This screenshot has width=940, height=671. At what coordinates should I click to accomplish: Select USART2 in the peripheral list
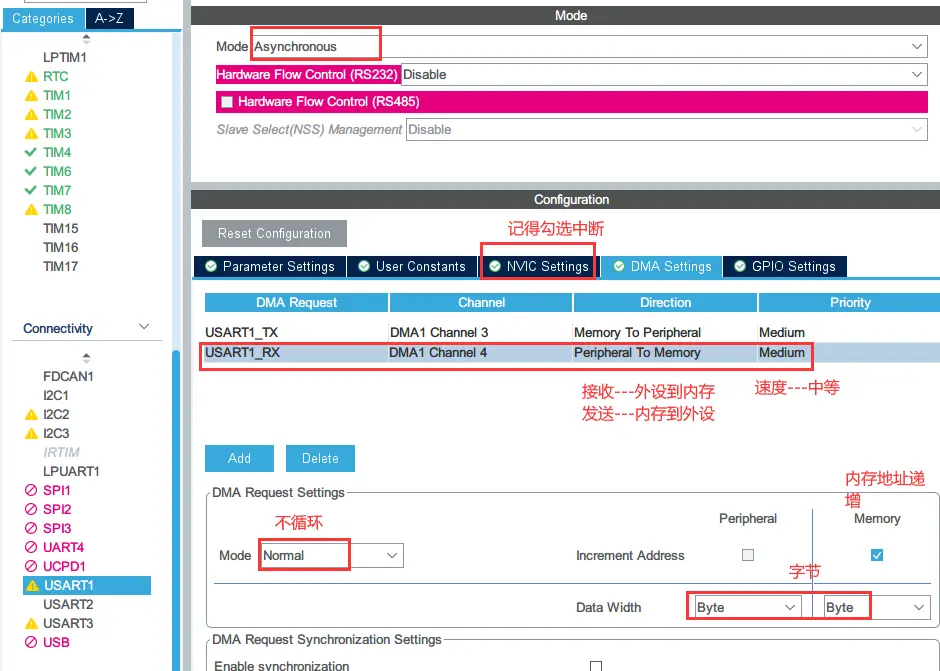tap(68, 604)
